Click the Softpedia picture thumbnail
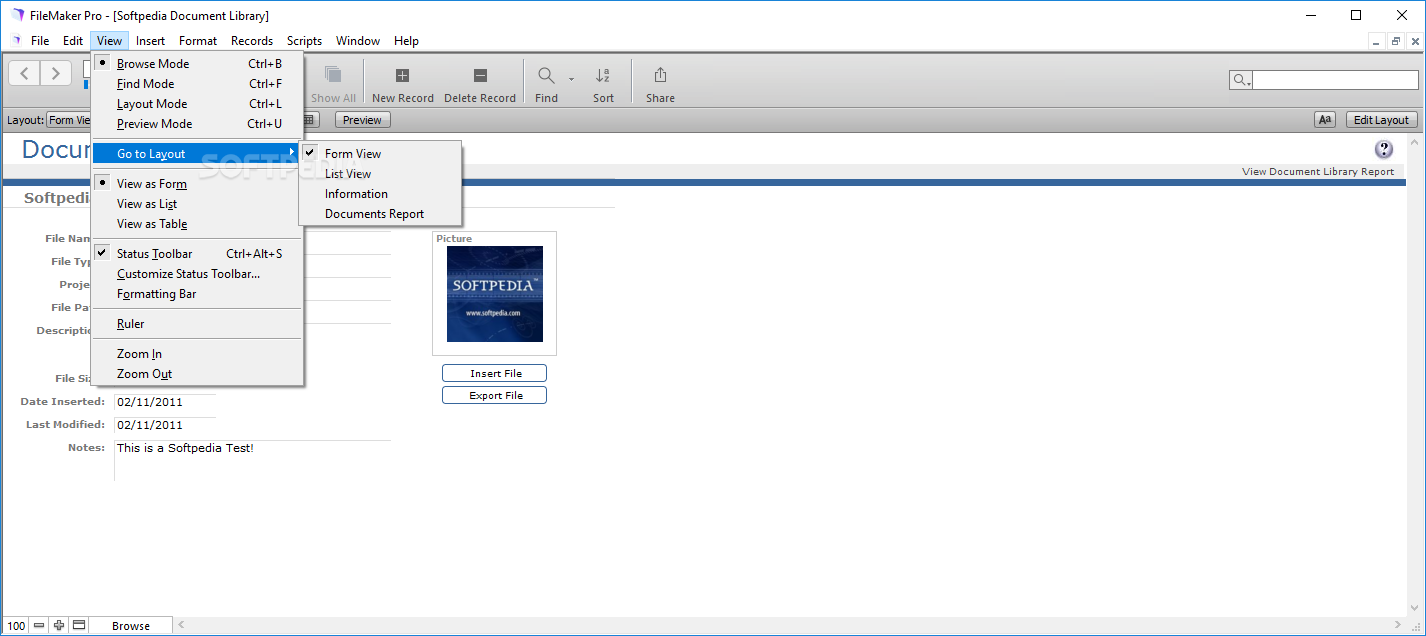The width and height of the screenshot is (1426, 636). [x=495, y=294]
